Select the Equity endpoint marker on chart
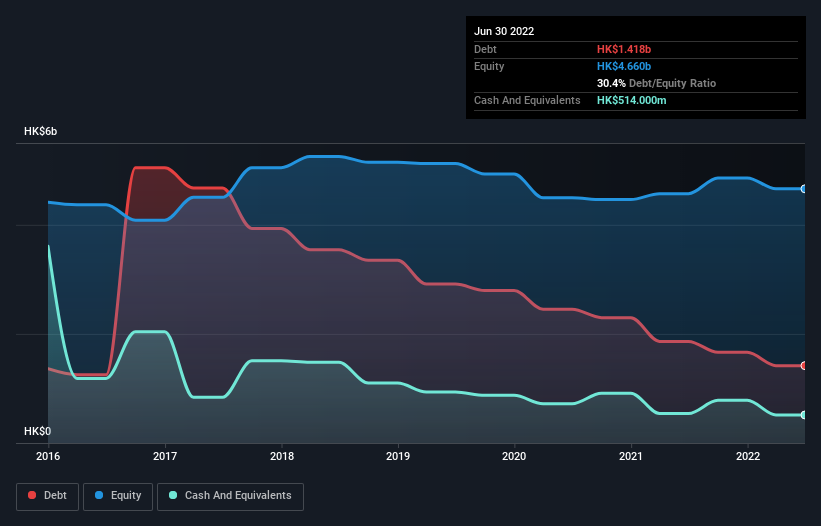 point(804,189)
